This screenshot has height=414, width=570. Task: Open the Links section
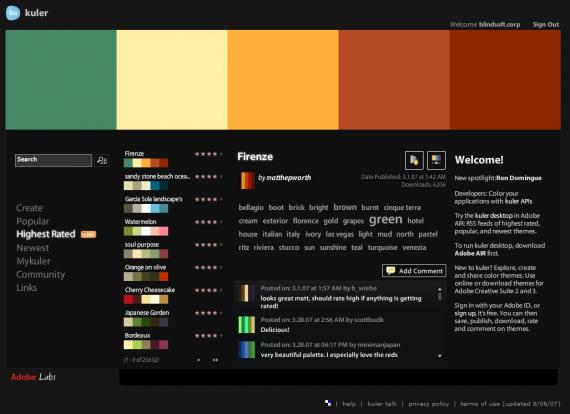[27, 288]
